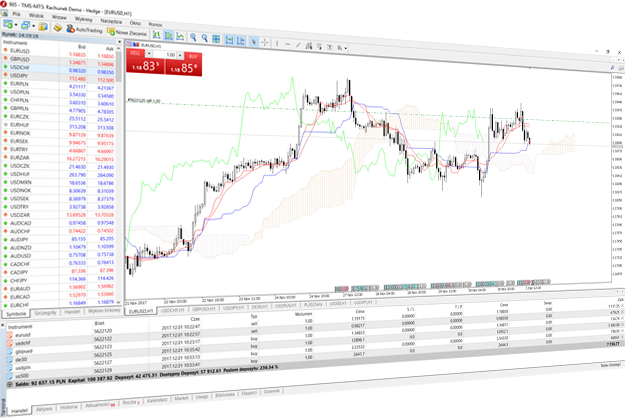Open the Profiles toolbar icon
The width and height of the screenshot is (625, 418).
click(x=26, y=26)
